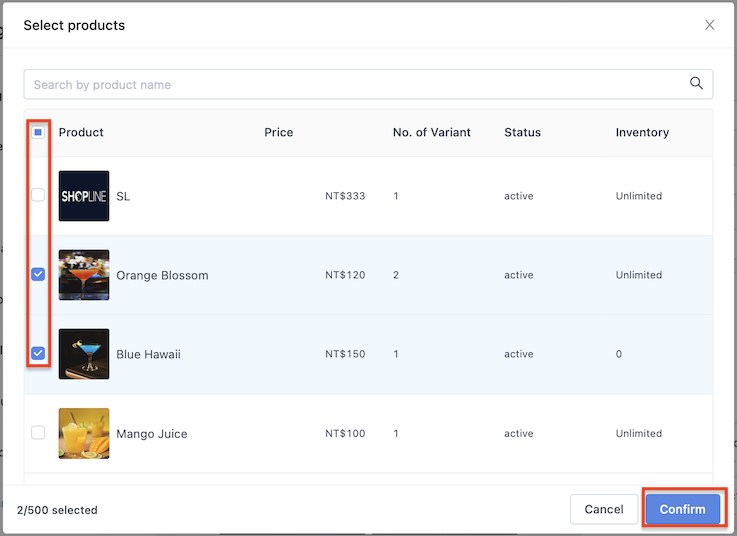Click the No. of Variant header

[x=431, y=133]
